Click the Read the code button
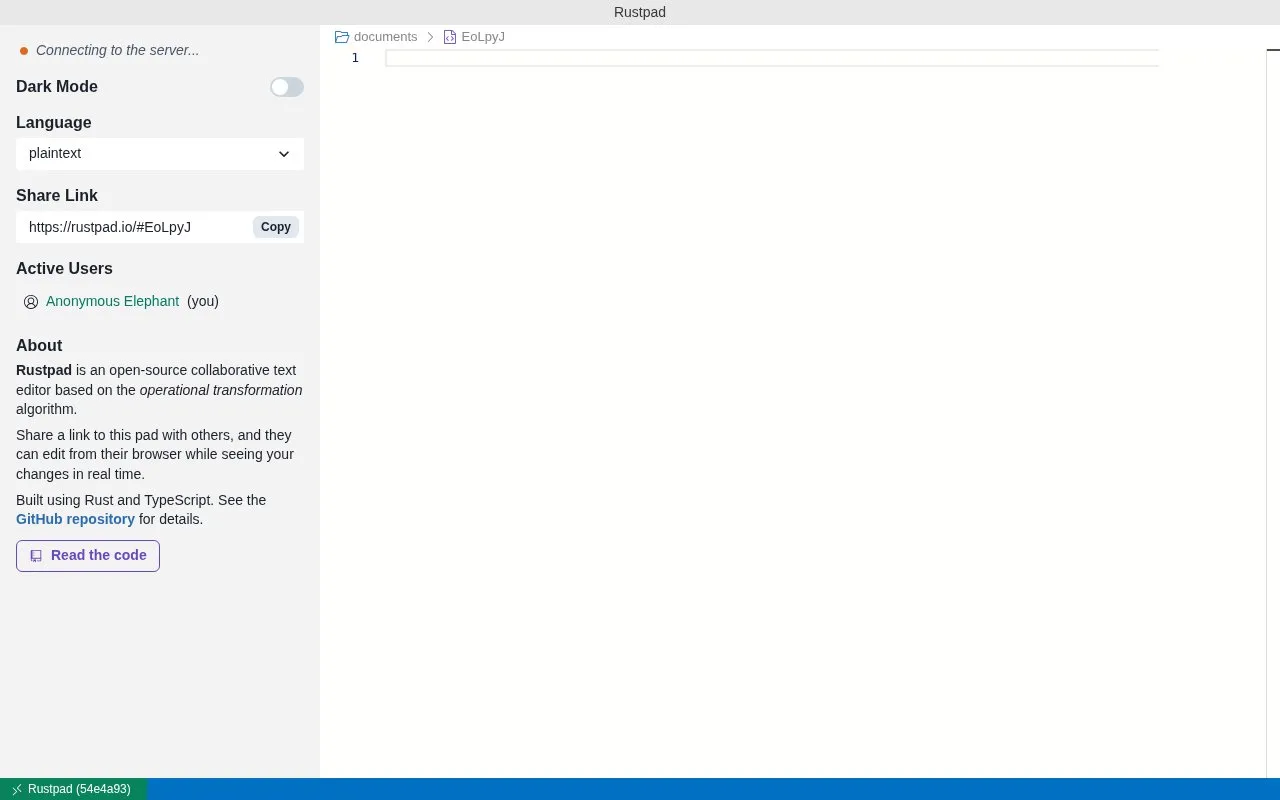Viewport: 1280px width, 800px height. click(x=88, y=556)
